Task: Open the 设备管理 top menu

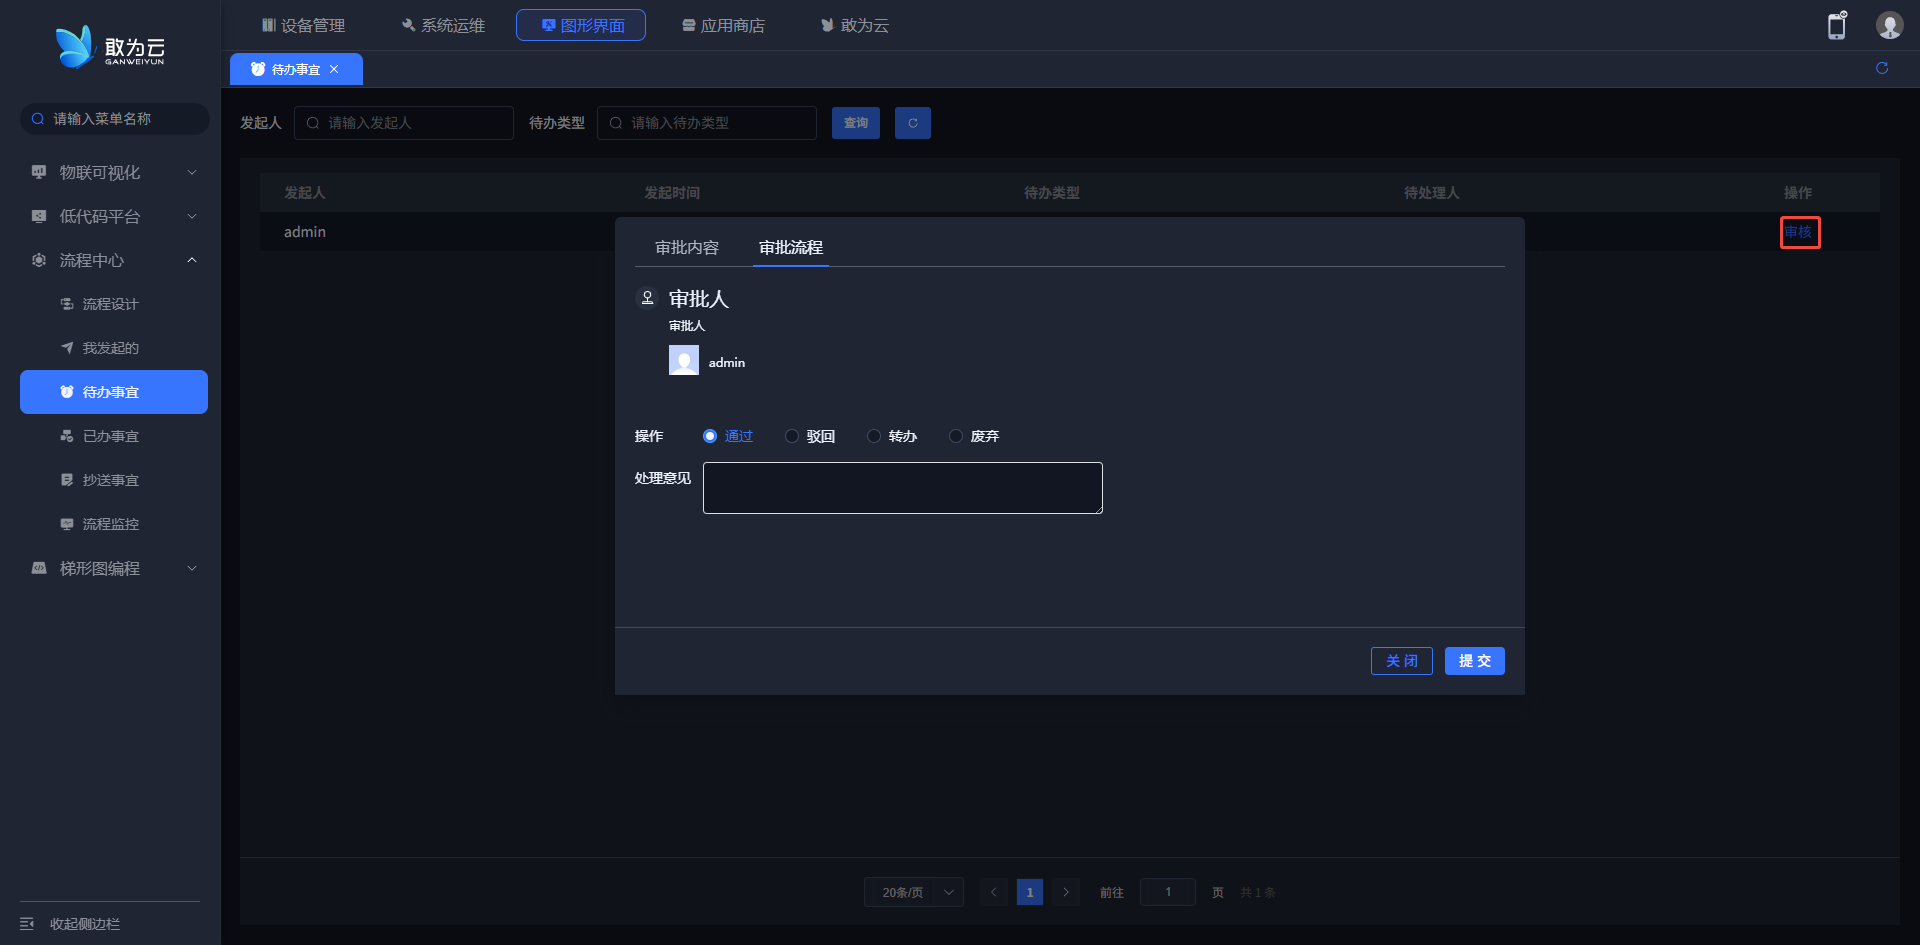Action: click(x=303, y=25)
